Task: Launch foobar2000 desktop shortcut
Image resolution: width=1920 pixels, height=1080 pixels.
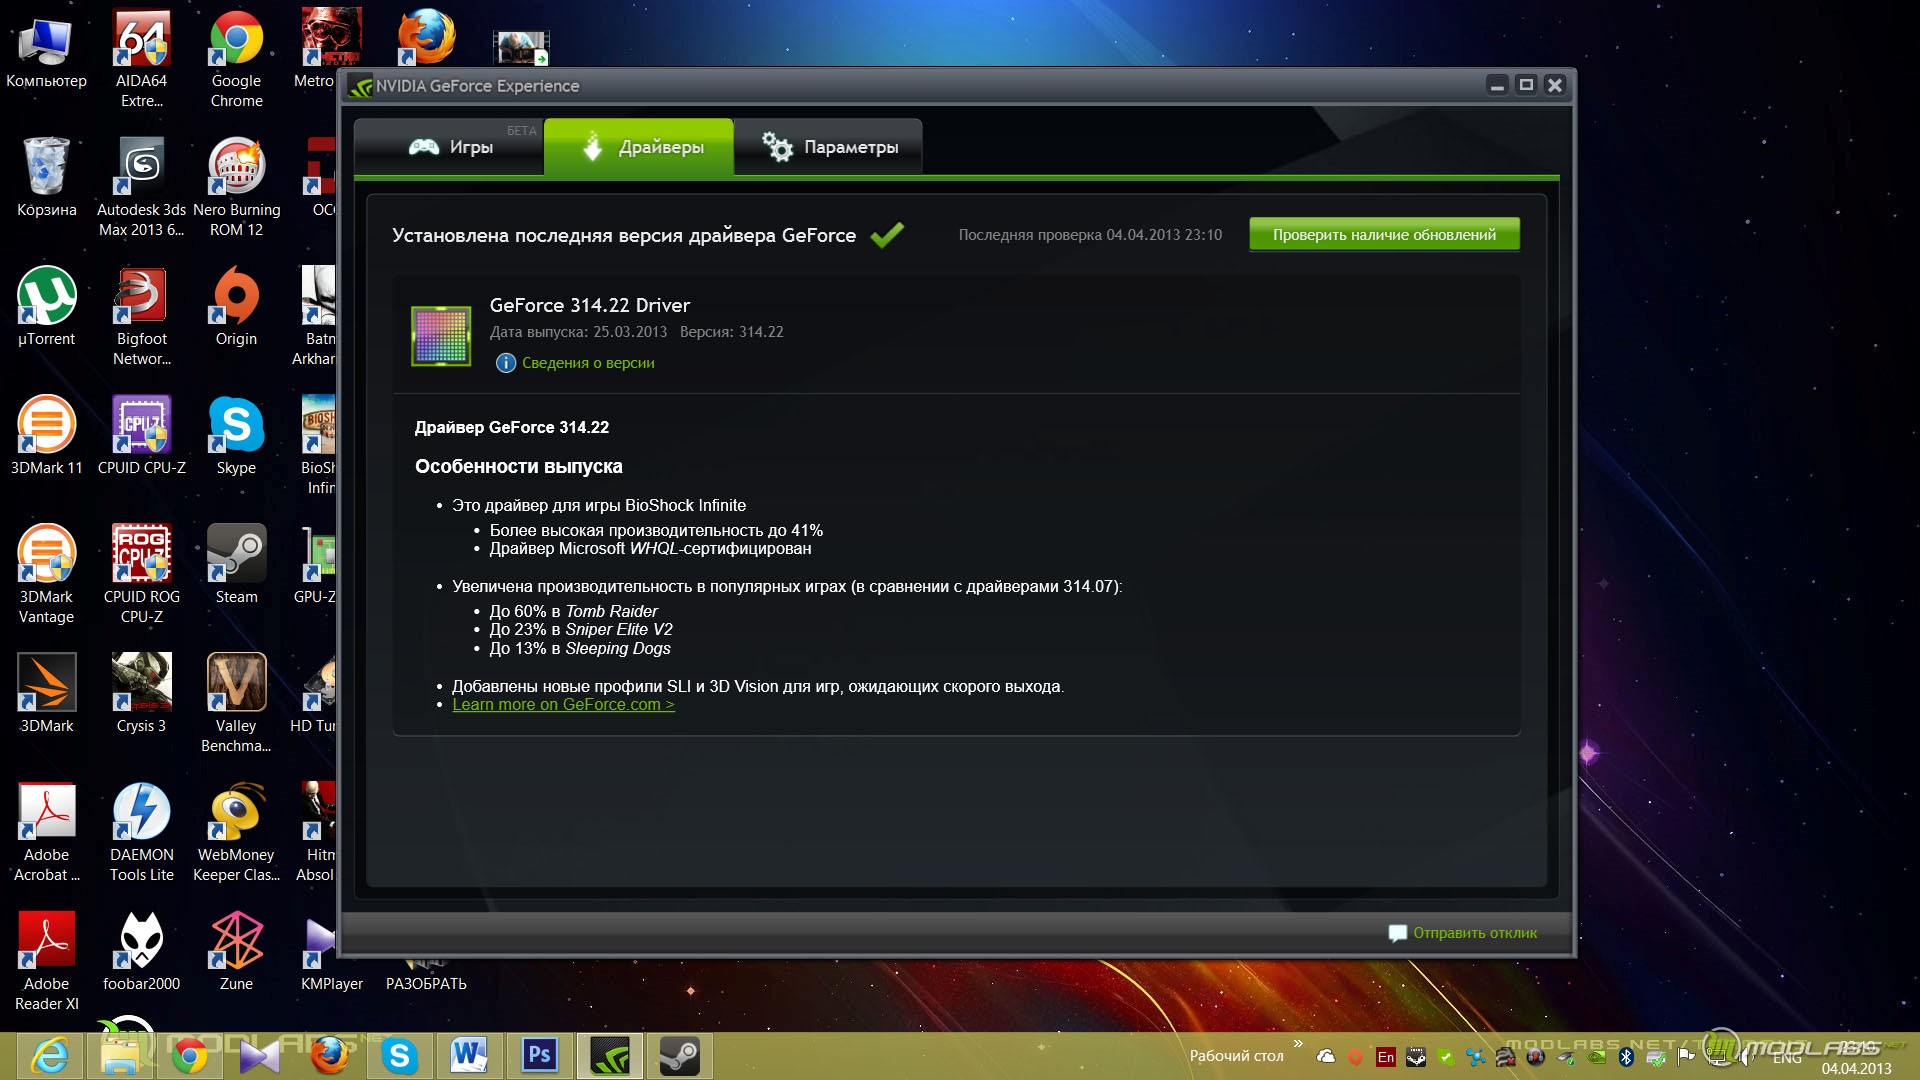Action: [141, 951]
